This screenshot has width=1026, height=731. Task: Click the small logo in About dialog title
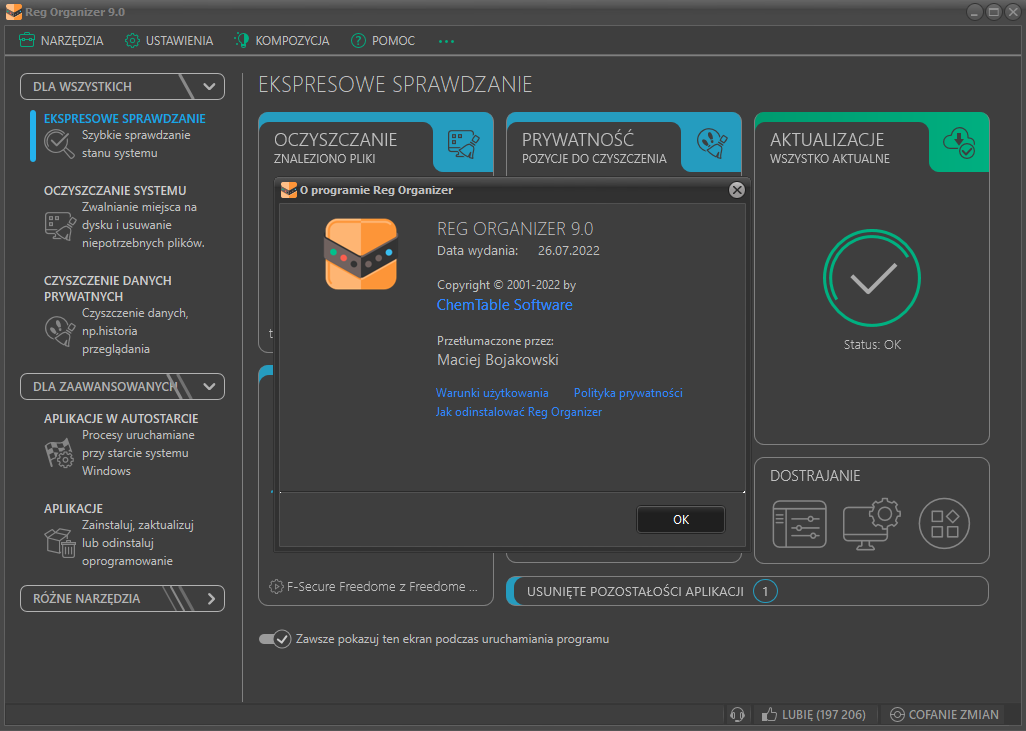pyautogui.click(x=289, y=190)
